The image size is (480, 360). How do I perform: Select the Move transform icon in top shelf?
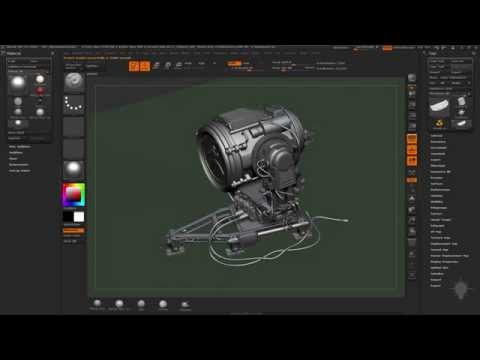click(156, 65)
